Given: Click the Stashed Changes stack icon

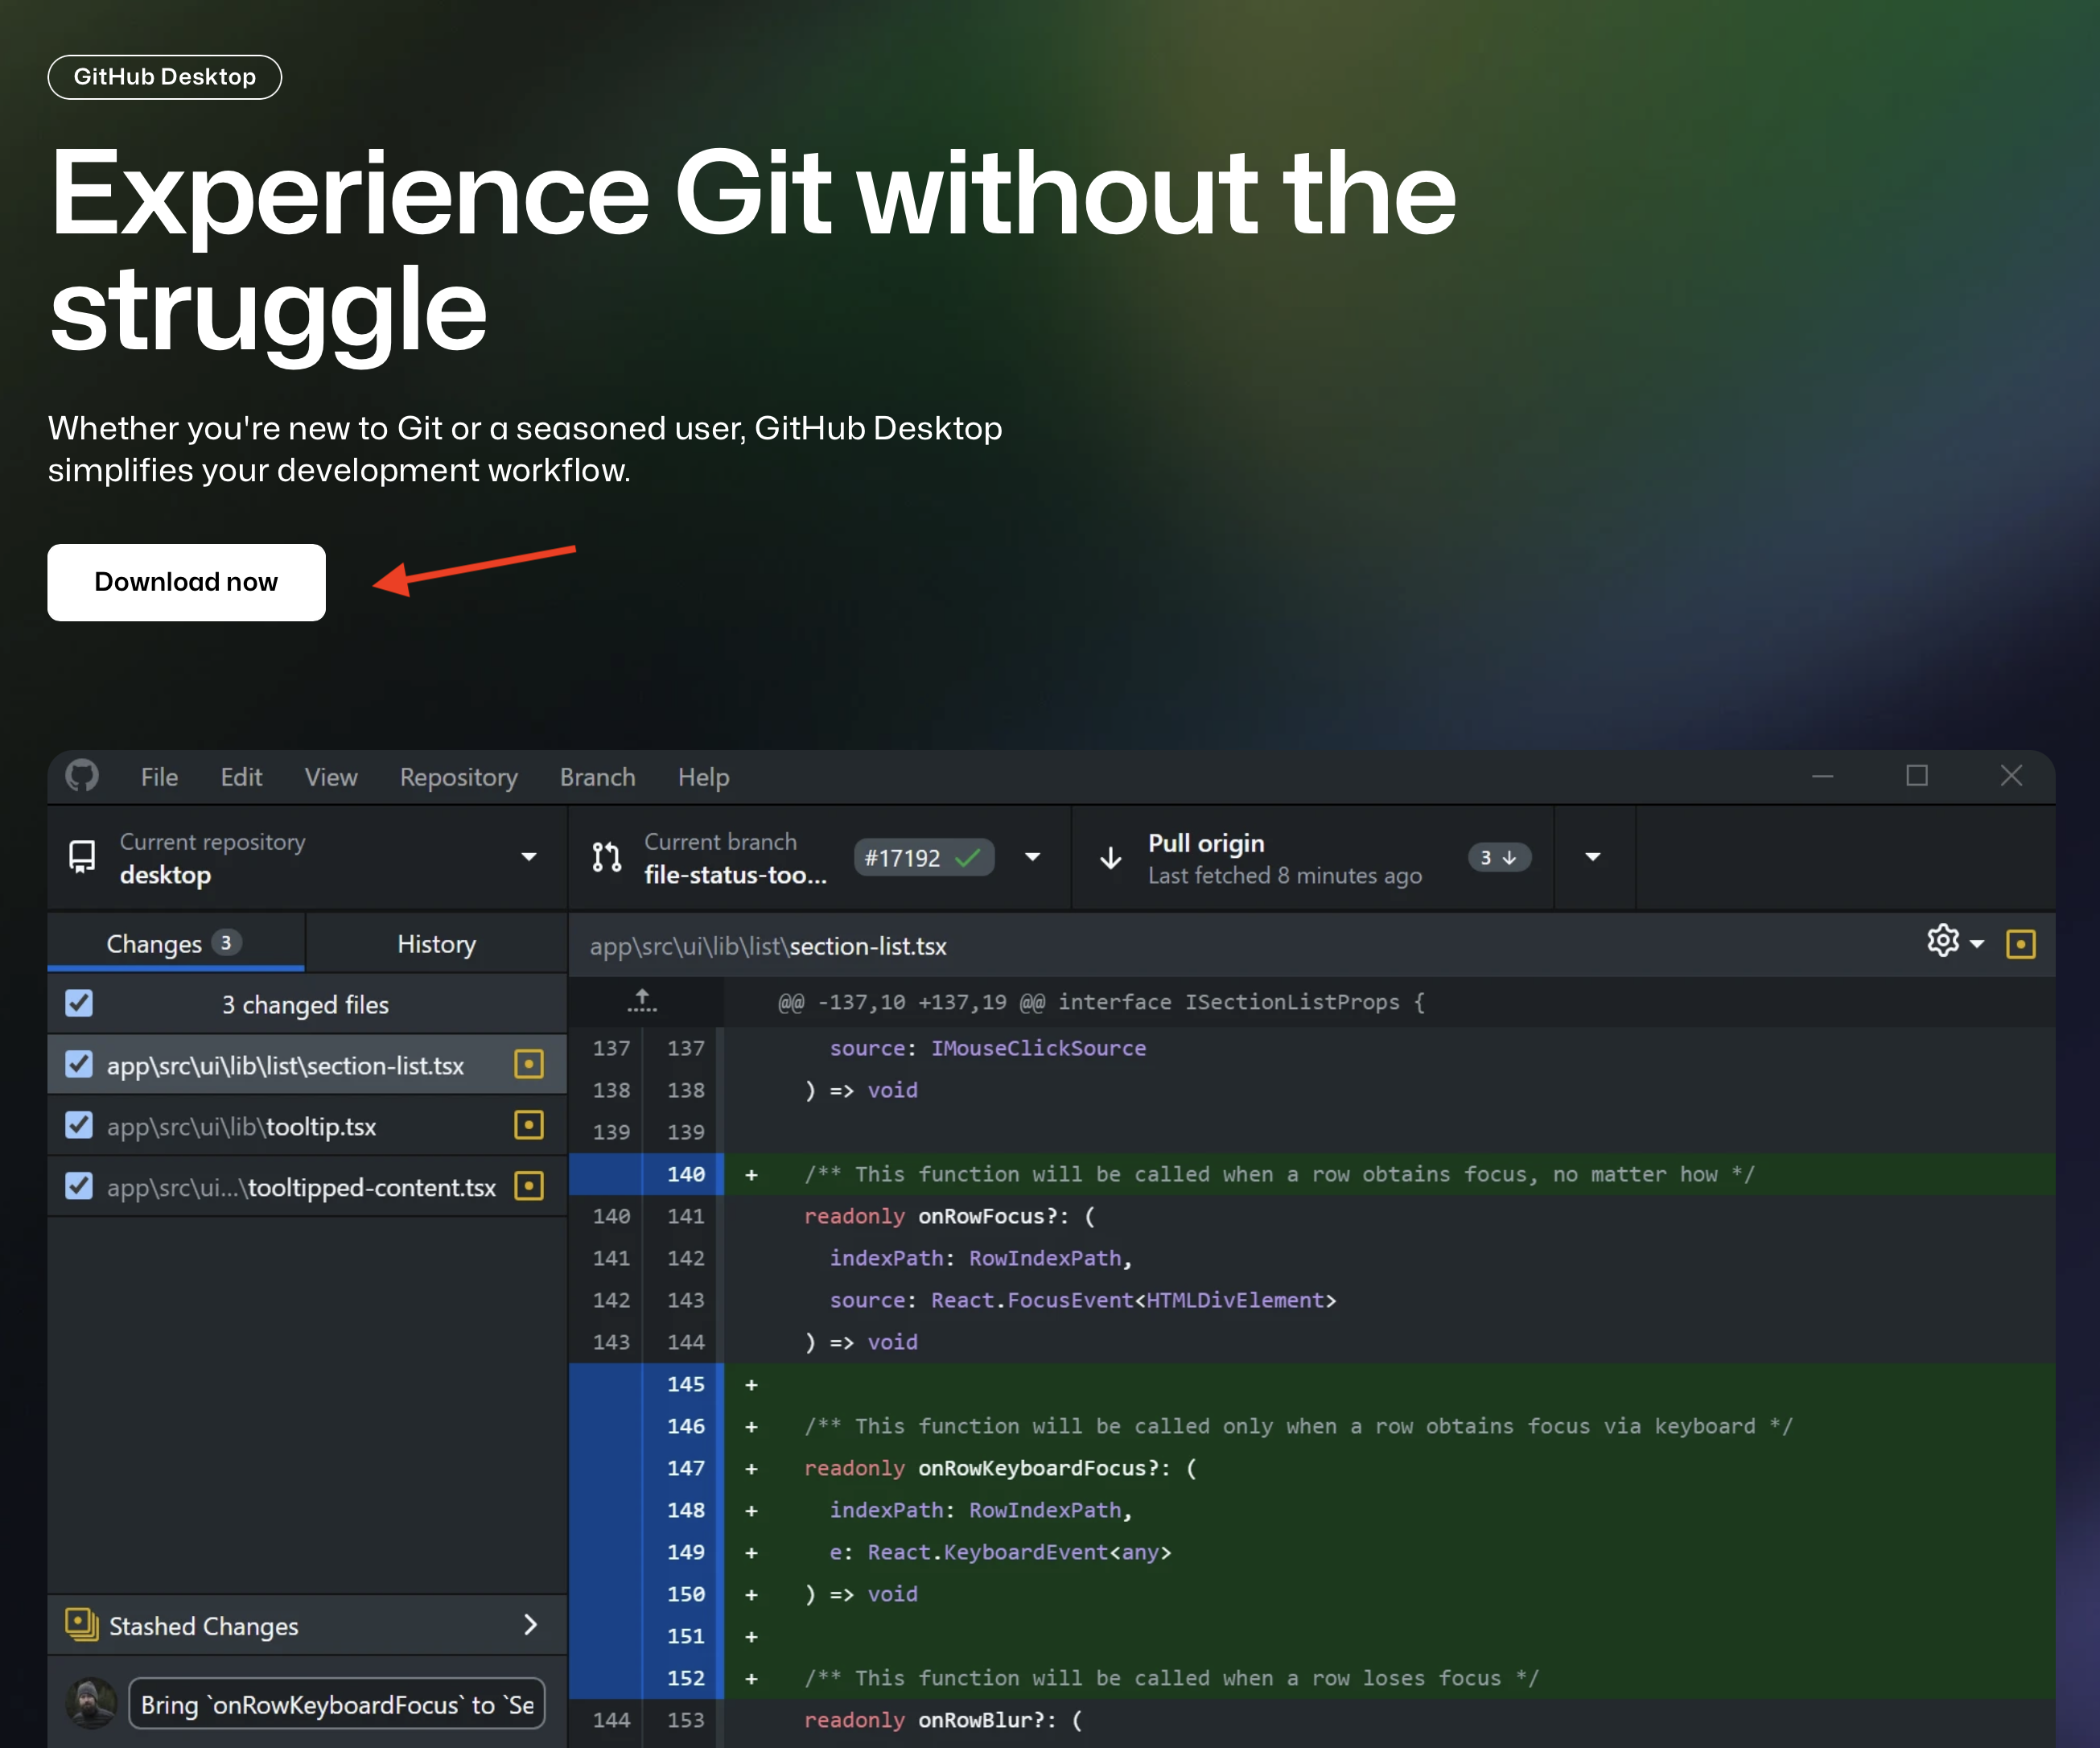Looking at the screenshot, I should tap(82, 1624).
